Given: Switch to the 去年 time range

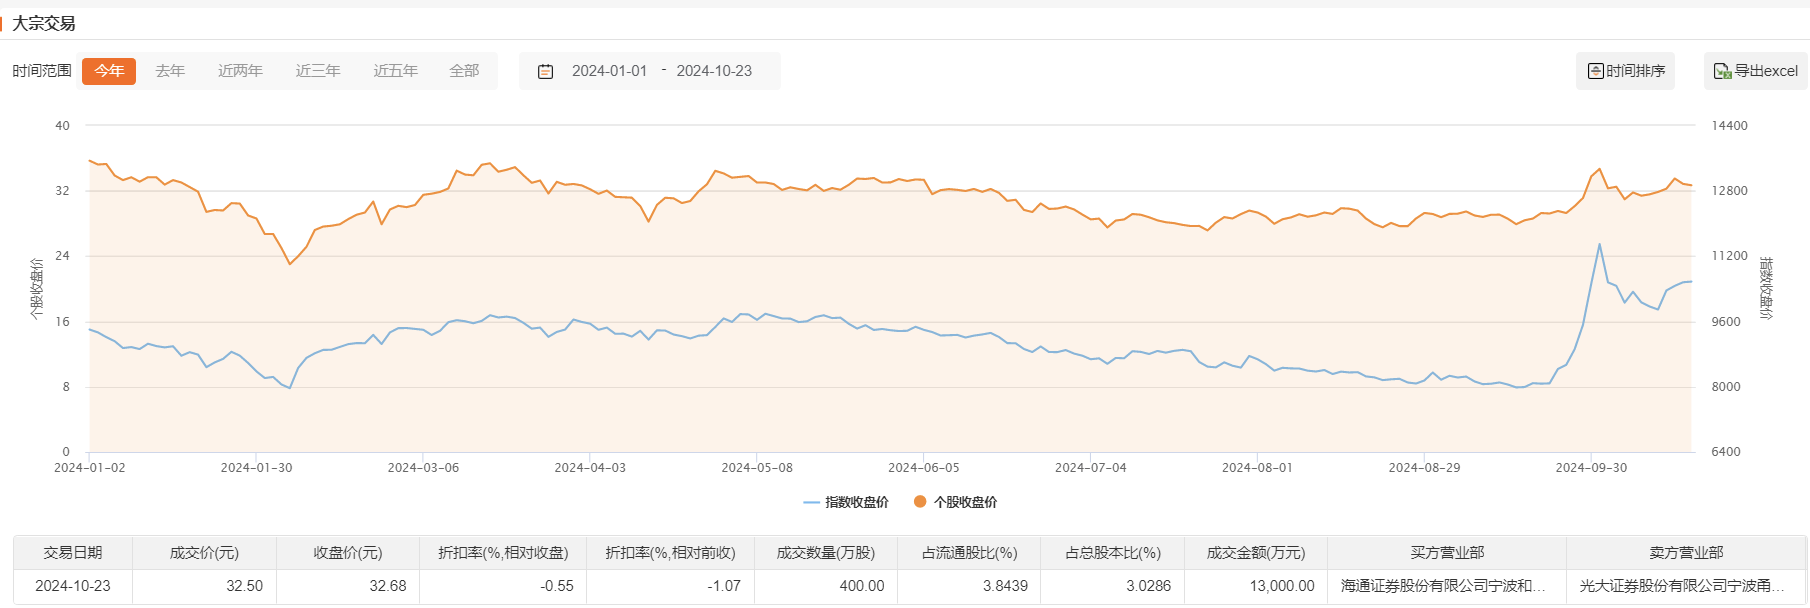Looking at the screenshot, I should [x=170, y=71].
